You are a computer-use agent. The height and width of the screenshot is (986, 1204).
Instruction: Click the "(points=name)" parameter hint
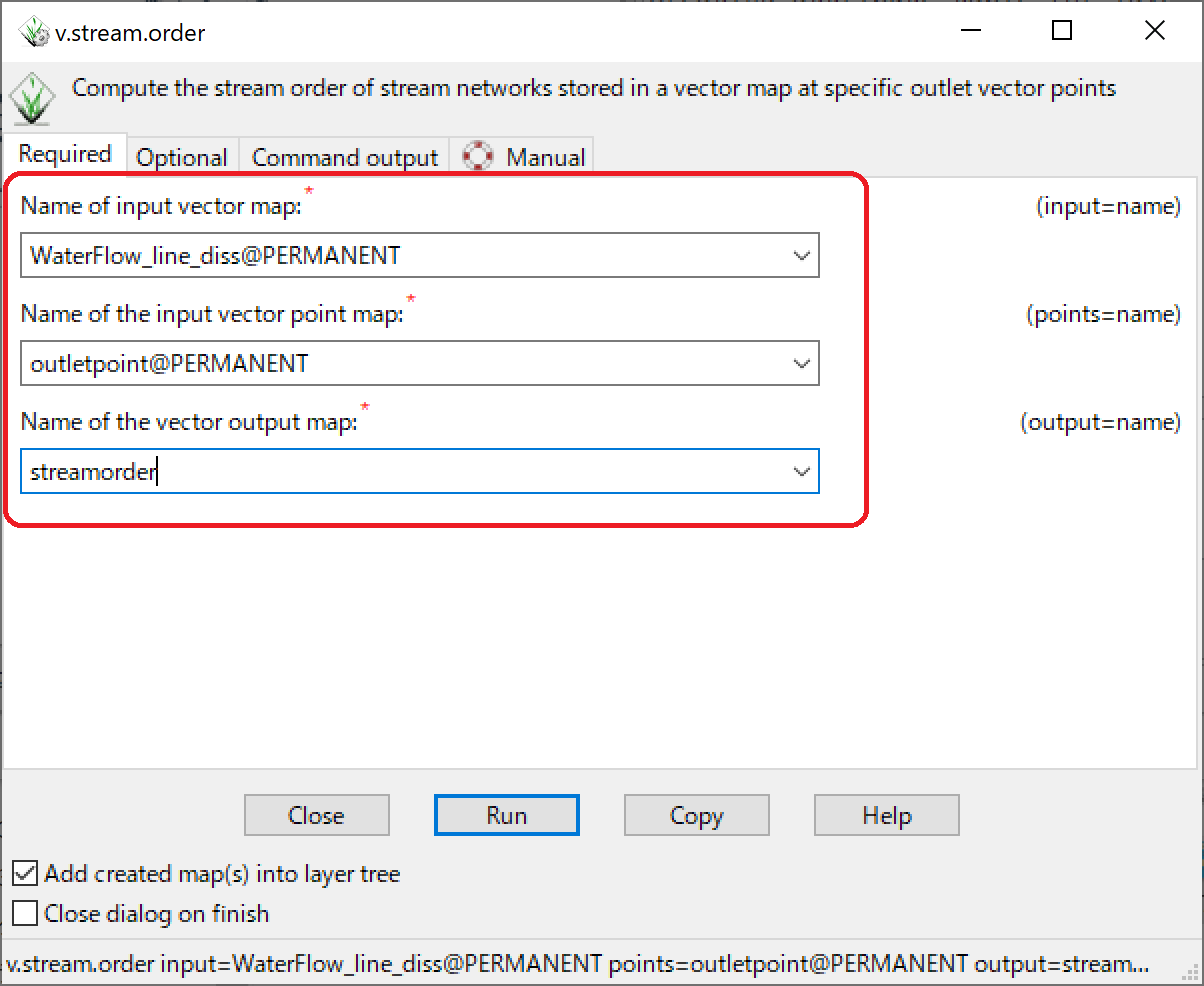[x=1104, y=315]
